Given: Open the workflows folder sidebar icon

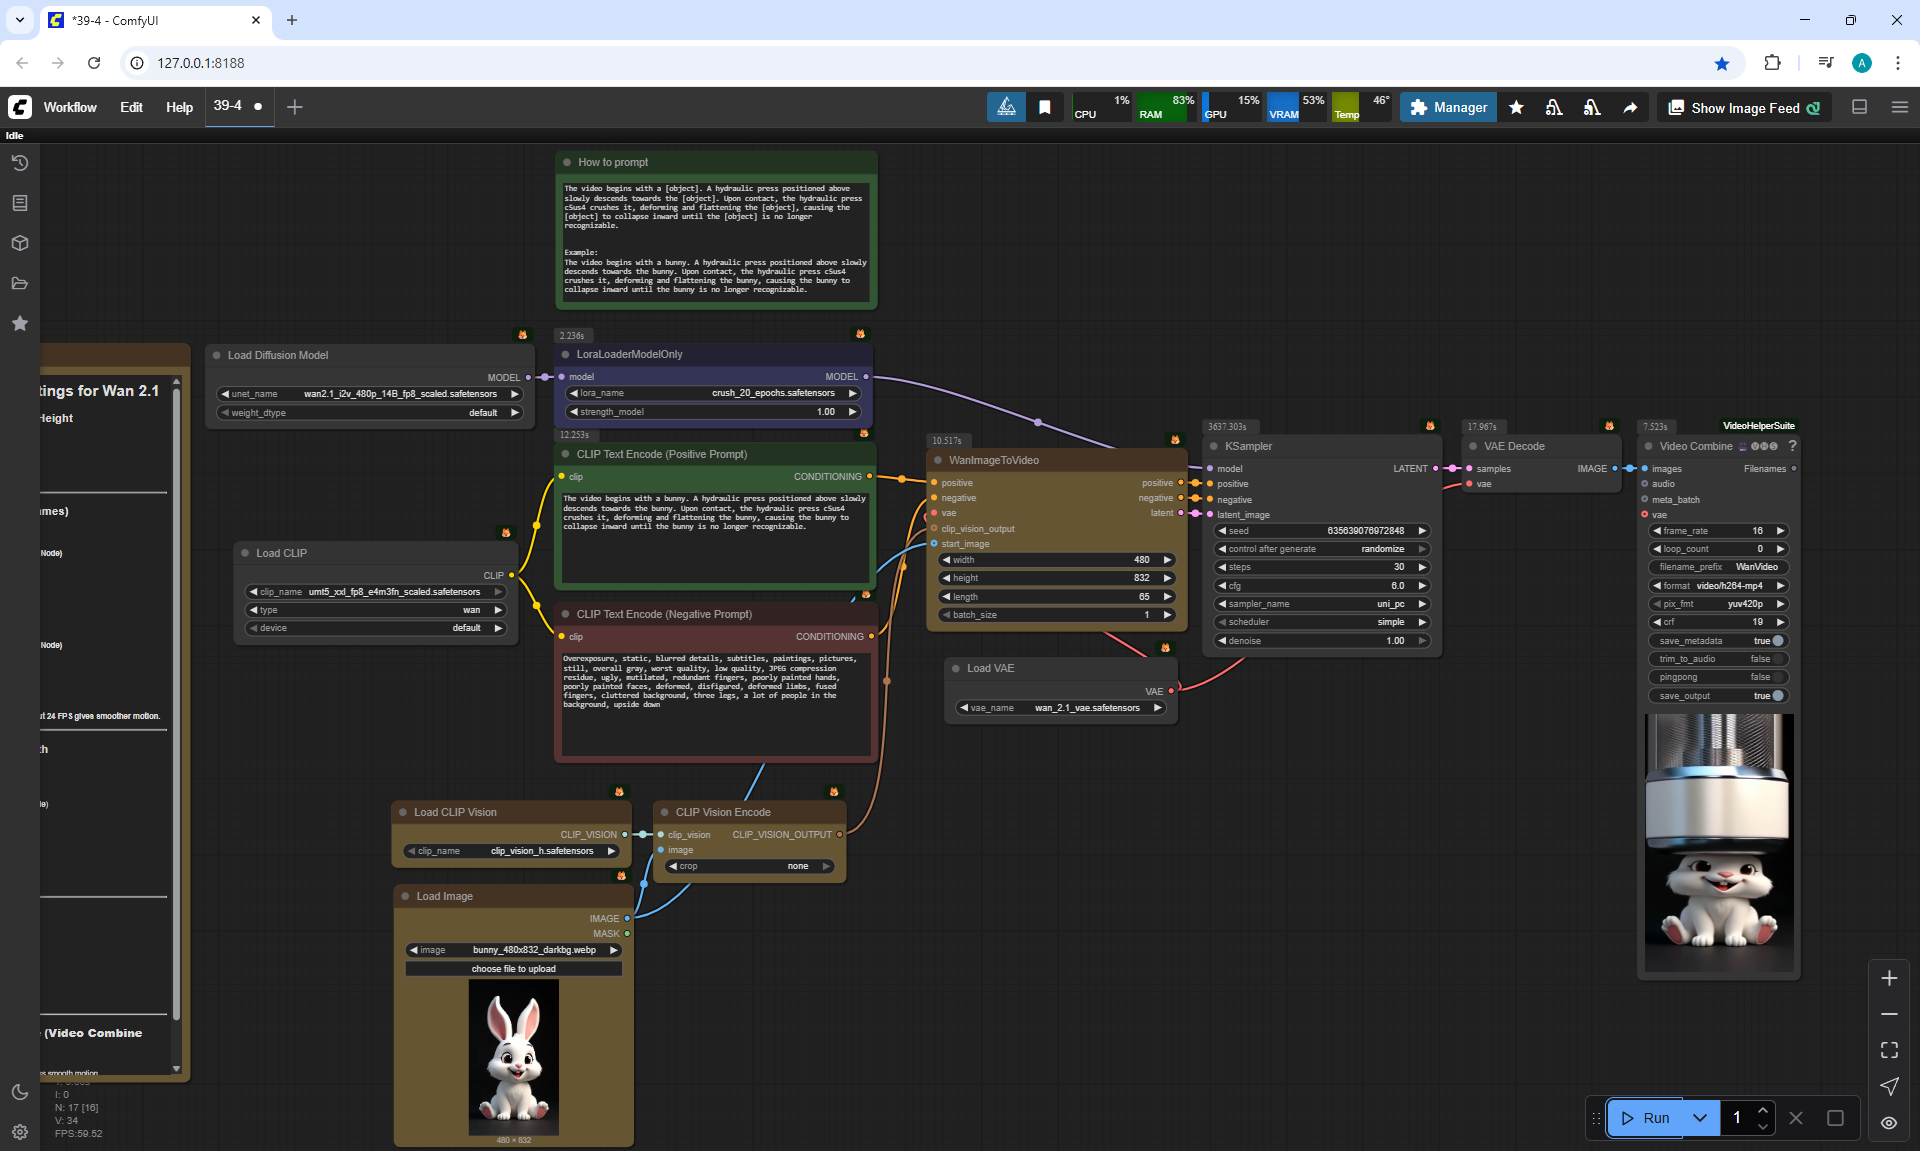Looking at the screenshot, I should [20, 283].
